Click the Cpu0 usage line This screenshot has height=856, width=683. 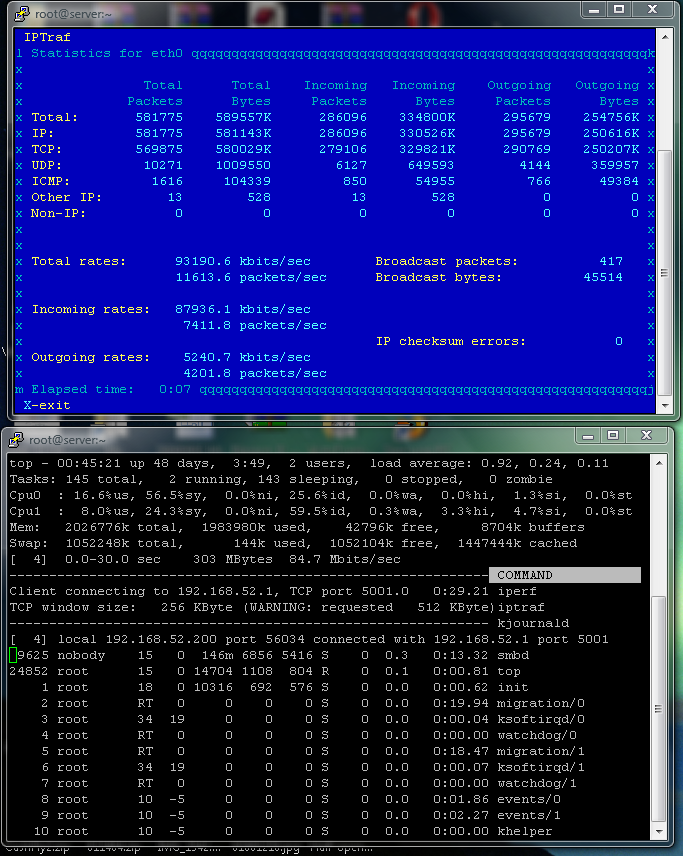[321, 495]
